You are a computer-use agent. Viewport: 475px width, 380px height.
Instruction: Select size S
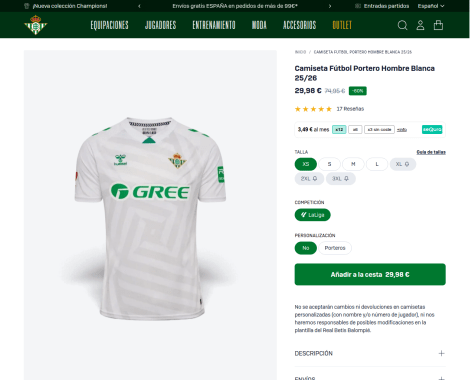click(329, 164)
